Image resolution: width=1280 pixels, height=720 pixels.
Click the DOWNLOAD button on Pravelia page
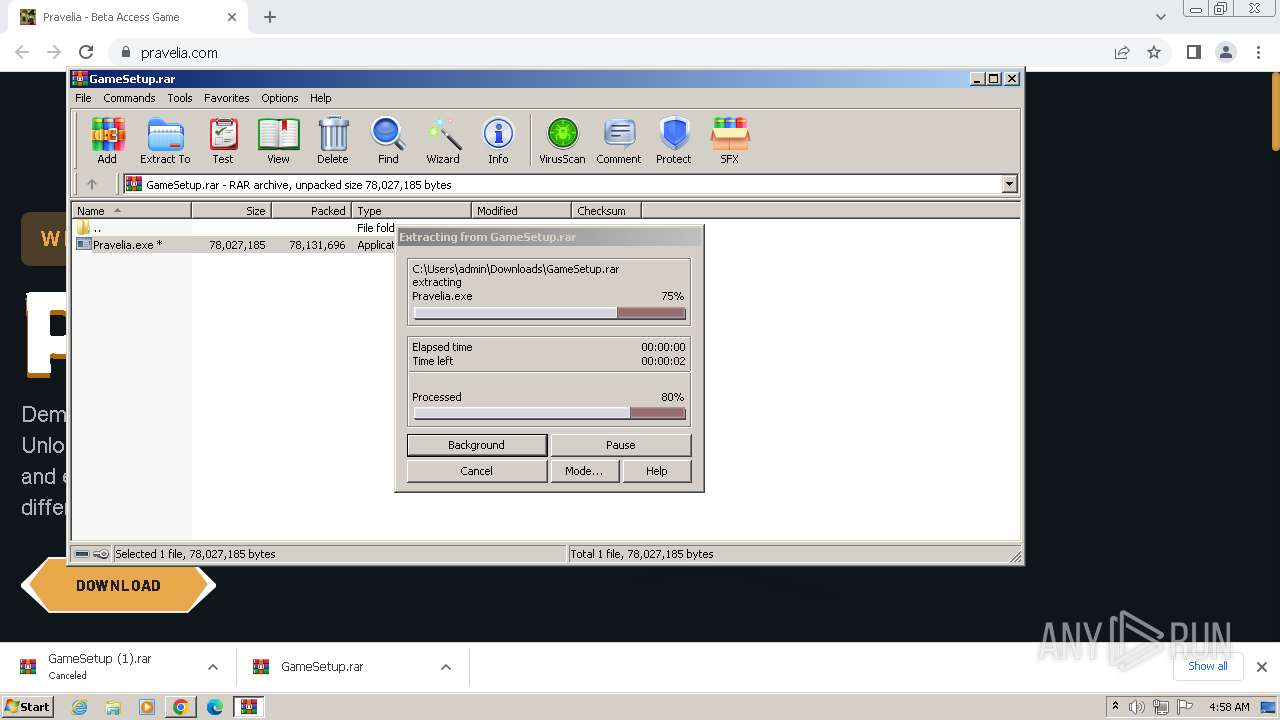click(118, 586)
